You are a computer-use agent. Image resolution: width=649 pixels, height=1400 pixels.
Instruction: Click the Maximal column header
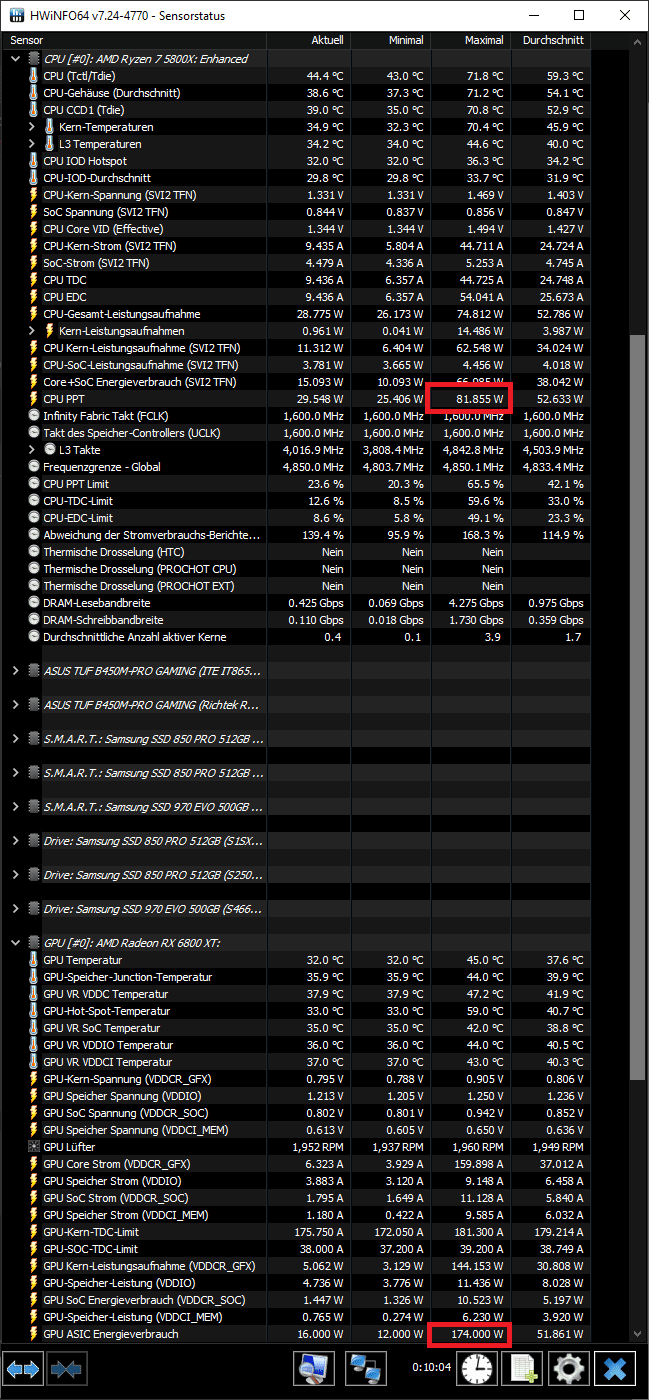pos(470,41)
